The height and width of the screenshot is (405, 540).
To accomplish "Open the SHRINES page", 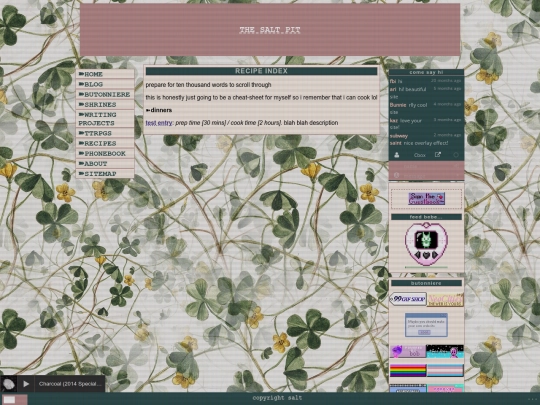I will [105, 104].
